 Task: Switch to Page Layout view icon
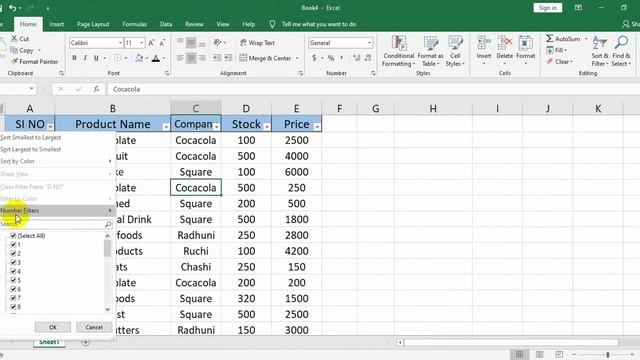[x=539, y=354]
